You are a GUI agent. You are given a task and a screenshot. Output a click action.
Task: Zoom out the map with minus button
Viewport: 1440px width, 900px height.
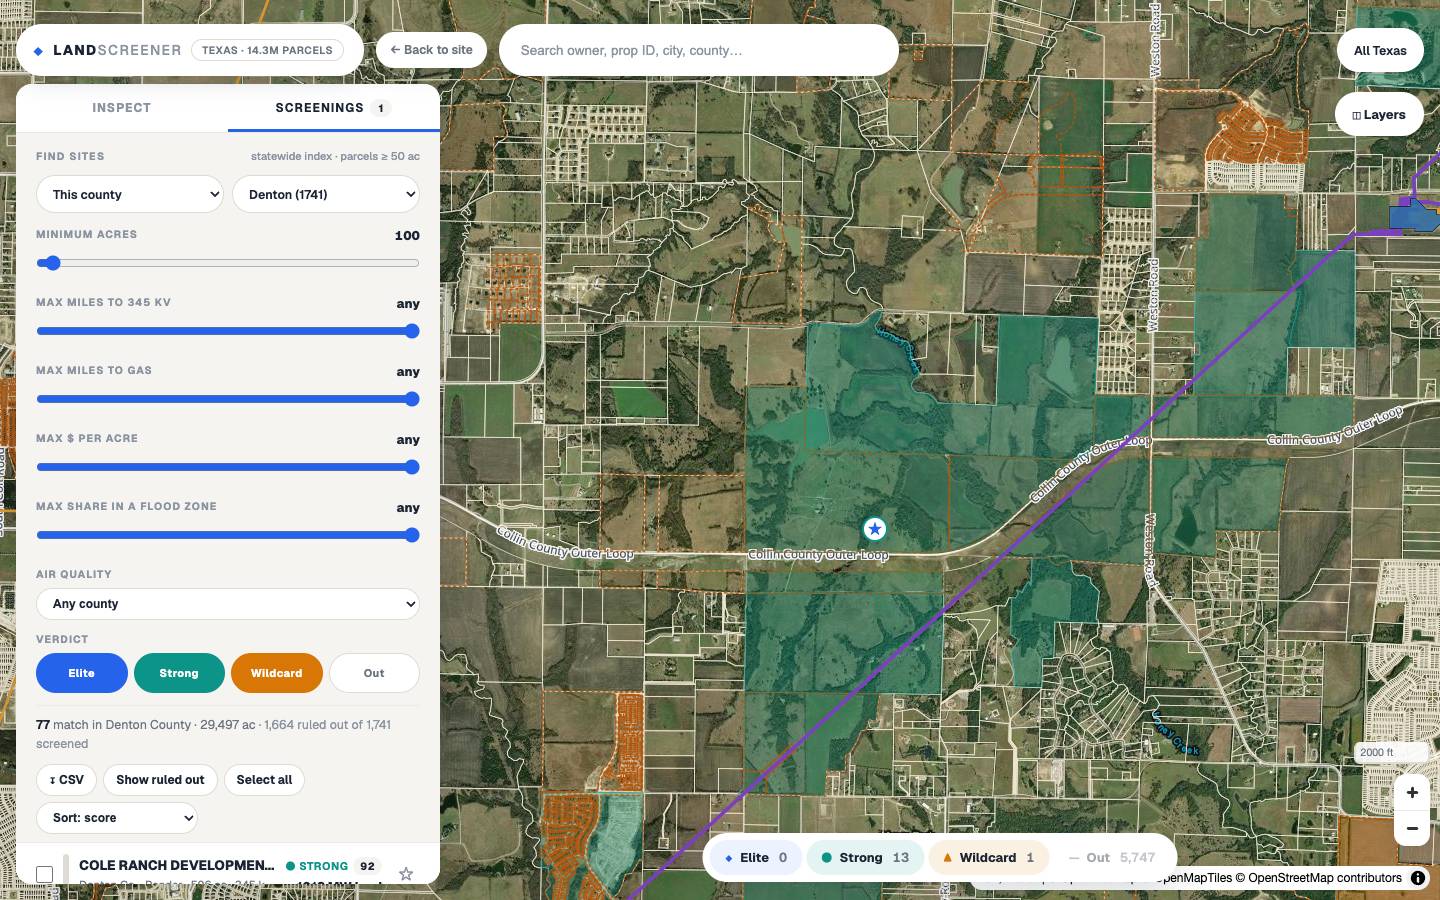pyautogui.click(x=1412, y=828)
